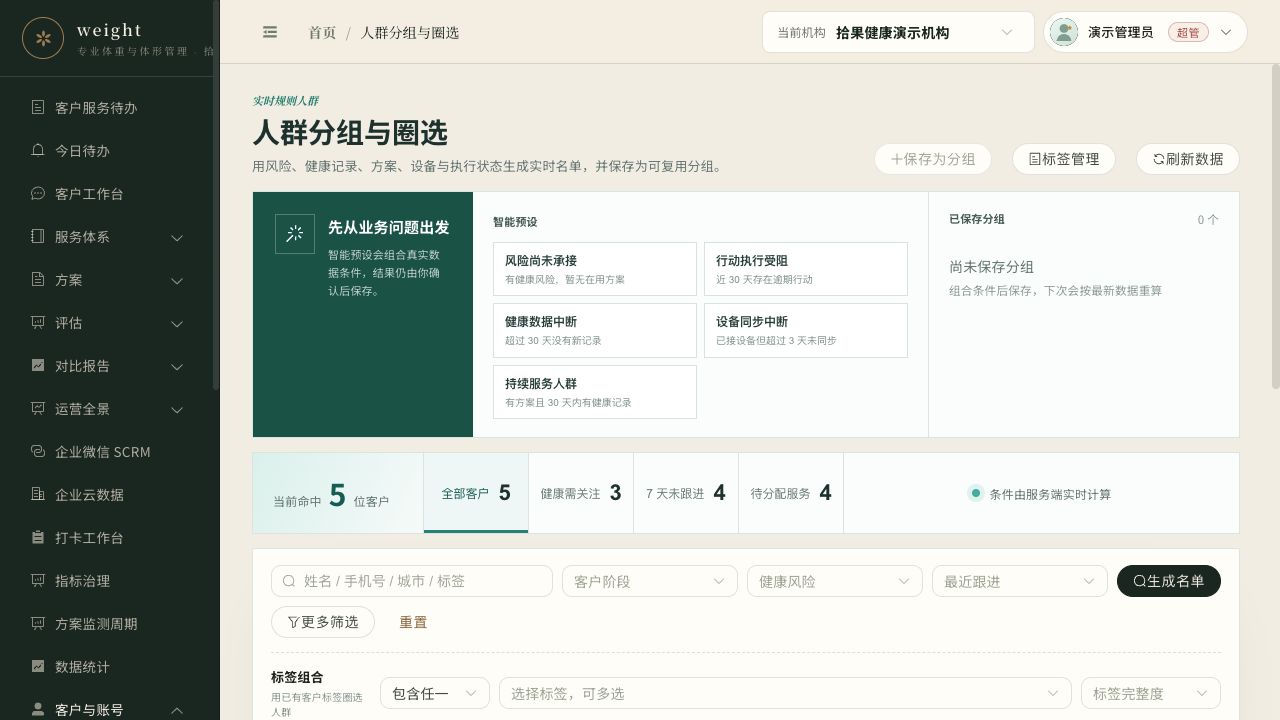
Task: Click the loading spinner icon in the green card
Action: pyautogui.click(x=295, y=234)
